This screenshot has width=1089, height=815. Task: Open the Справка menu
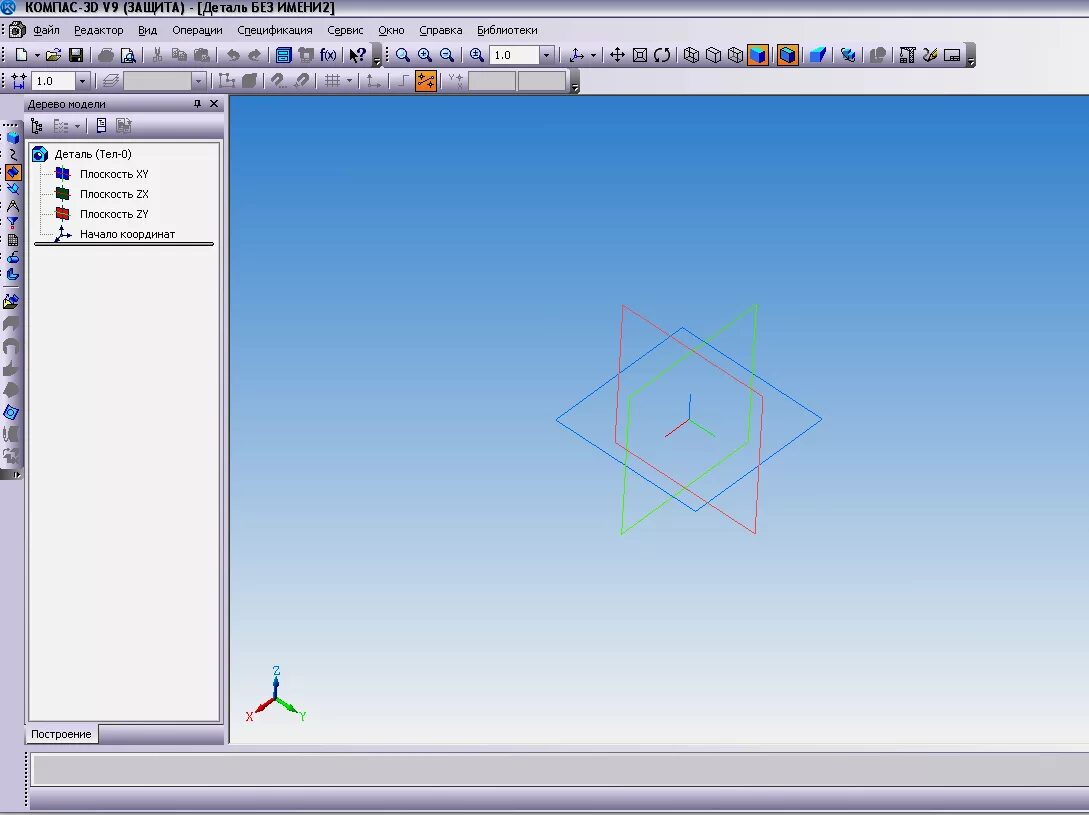(x=440, y=30)
